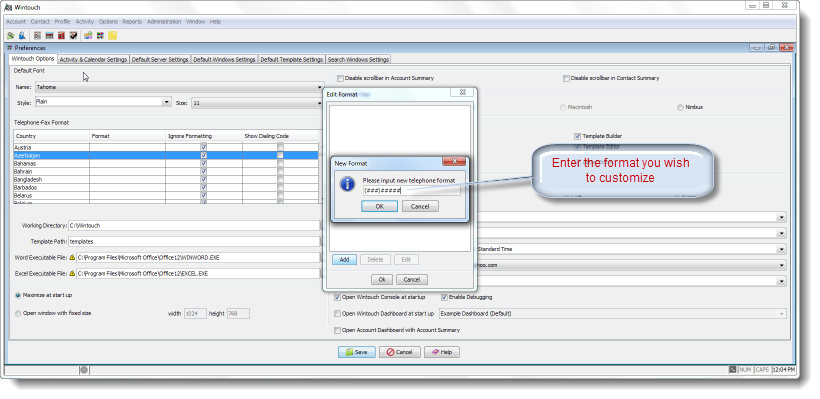Screen dimensions: 820x399
Task: Click the Save button in Preferences
Action: pyautogui.click(x=357, y=352)
